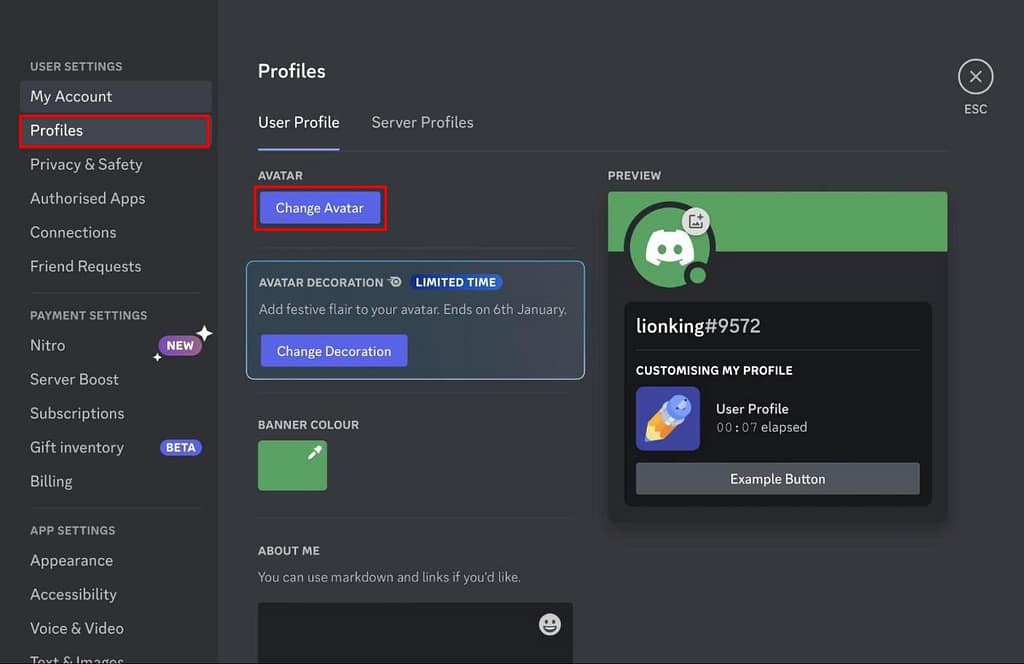Click the lionking#9572 username in preview

click(x=698, y=326)
